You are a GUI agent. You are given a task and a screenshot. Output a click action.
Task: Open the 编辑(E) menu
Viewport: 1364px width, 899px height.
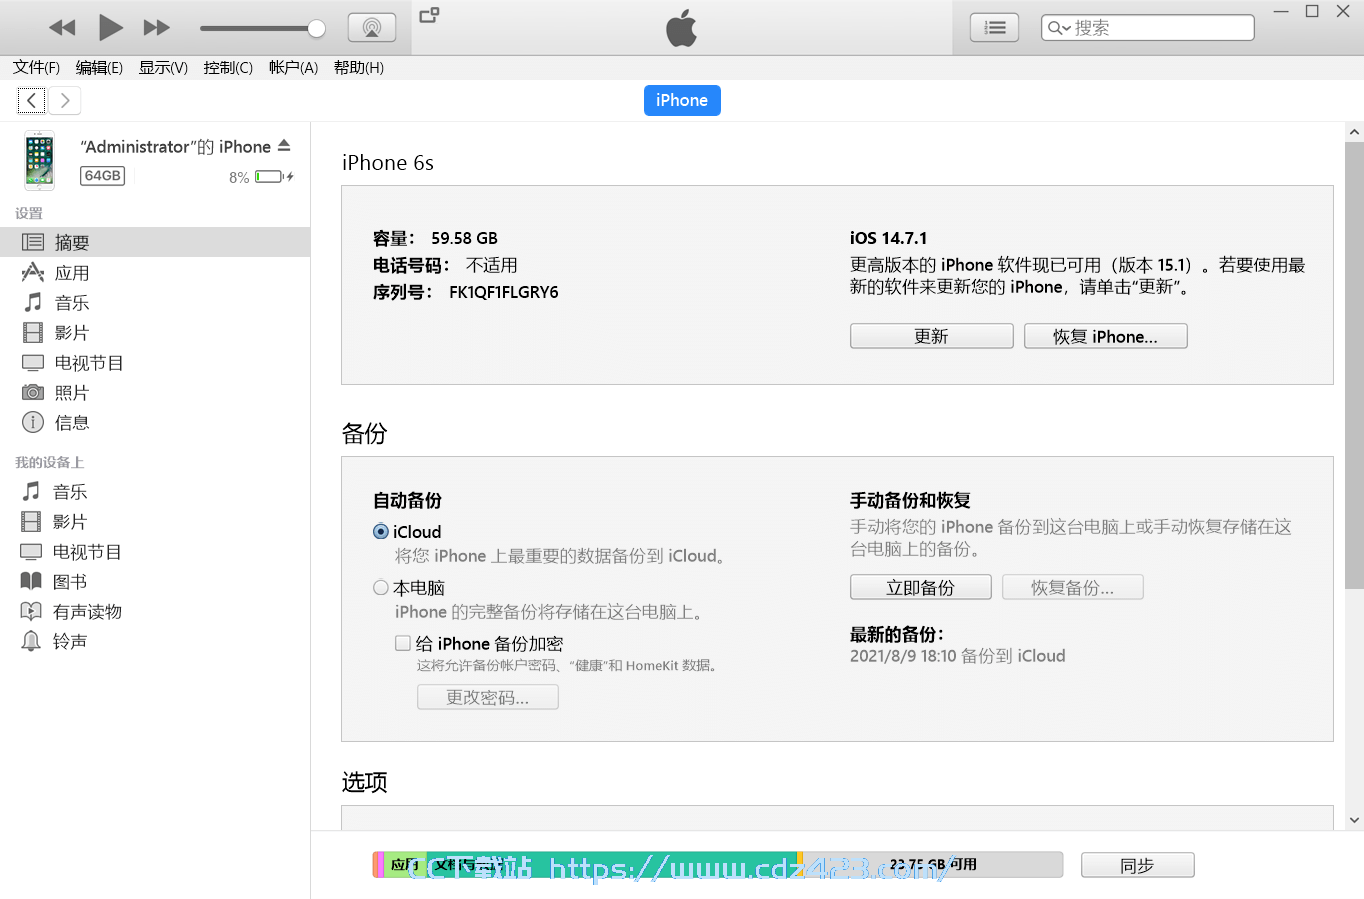click(x=99, y=67)
